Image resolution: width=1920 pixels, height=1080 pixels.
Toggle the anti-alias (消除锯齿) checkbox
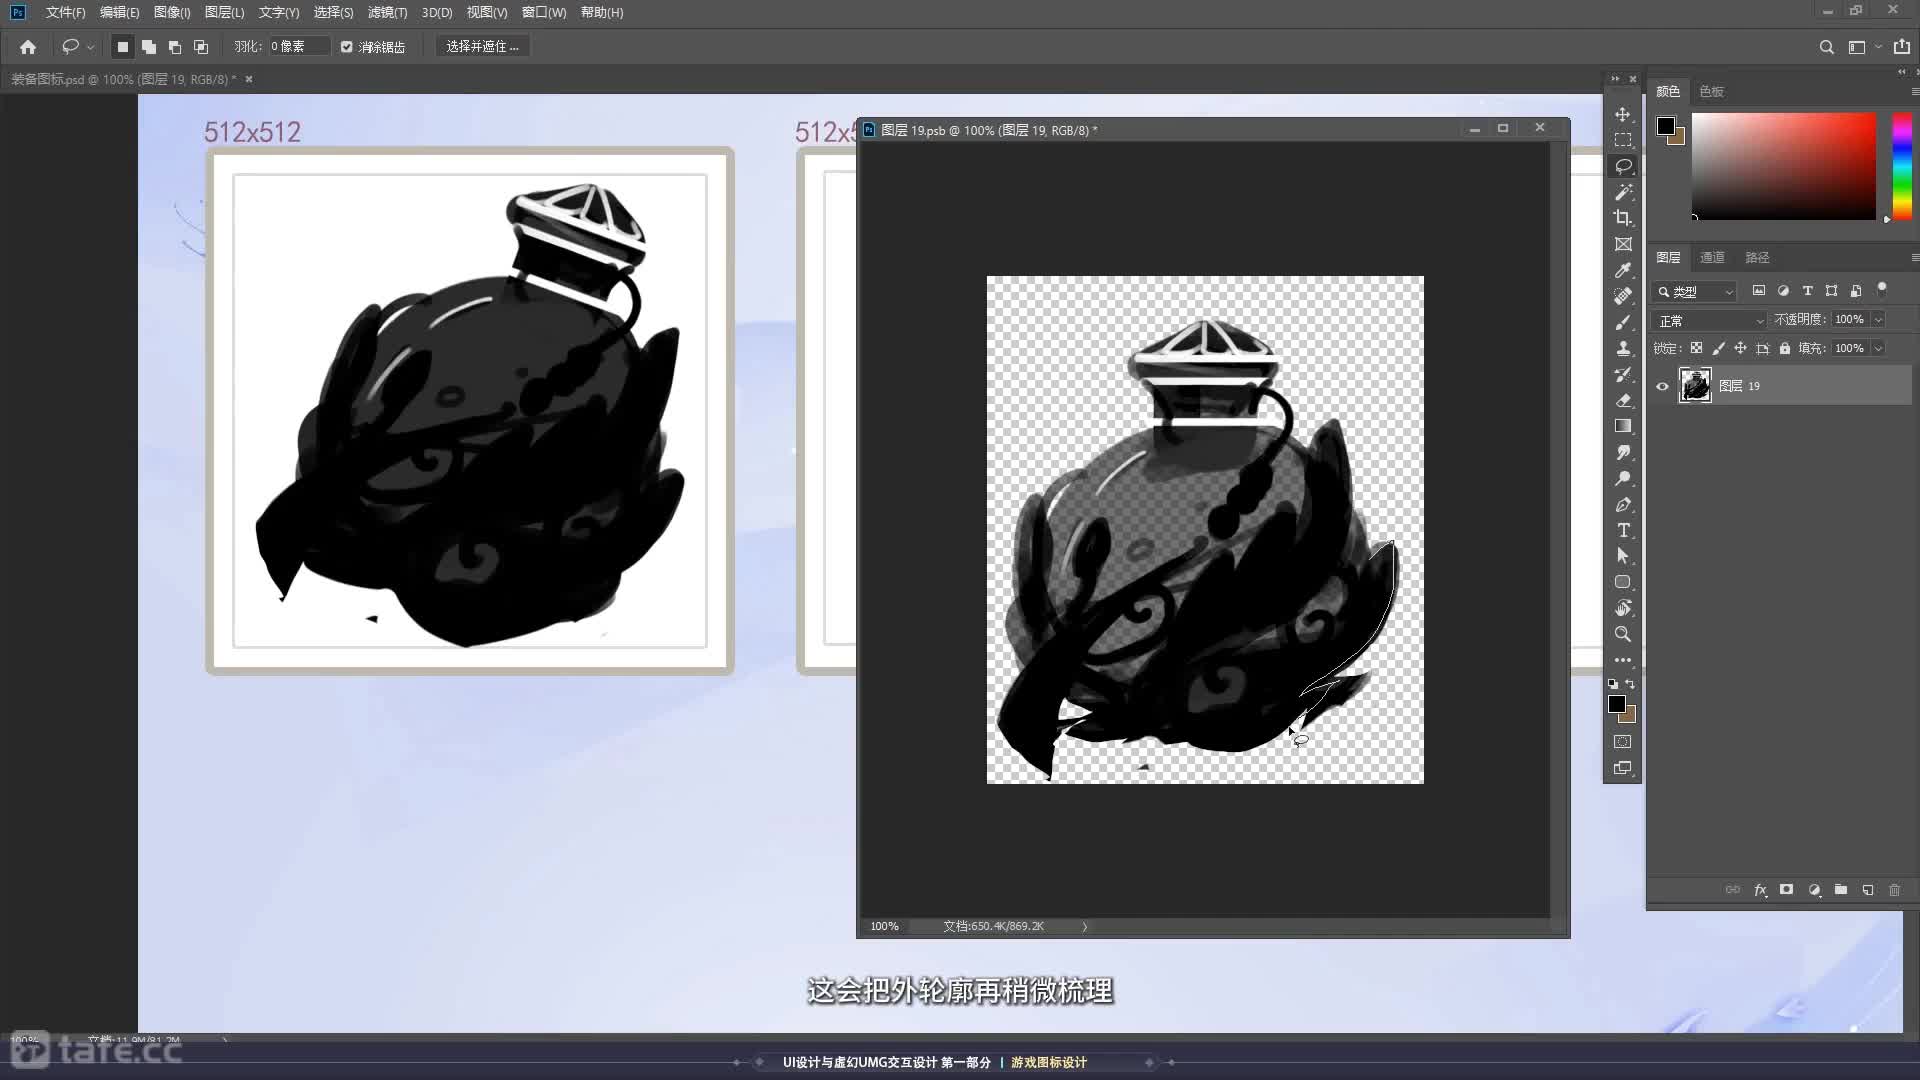pos(347,47)
